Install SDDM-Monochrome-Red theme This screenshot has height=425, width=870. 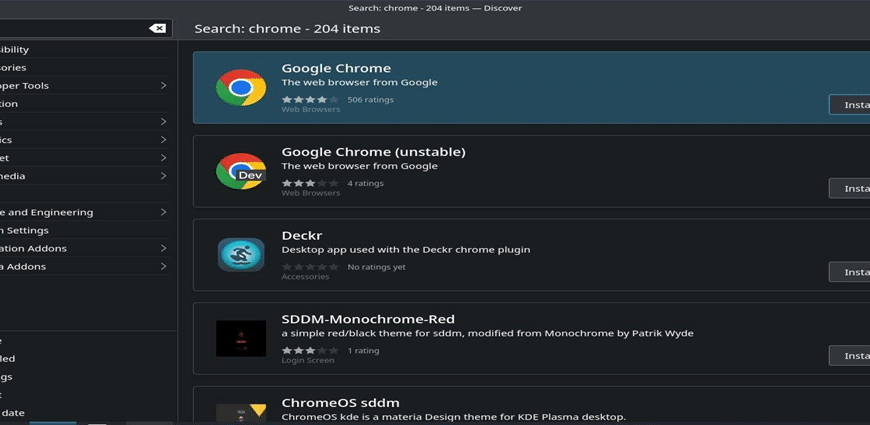[849, 356]
